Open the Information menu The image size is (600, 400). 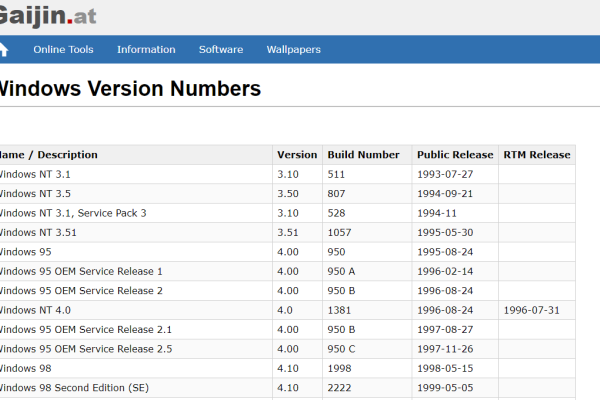(x=146, y=49)
